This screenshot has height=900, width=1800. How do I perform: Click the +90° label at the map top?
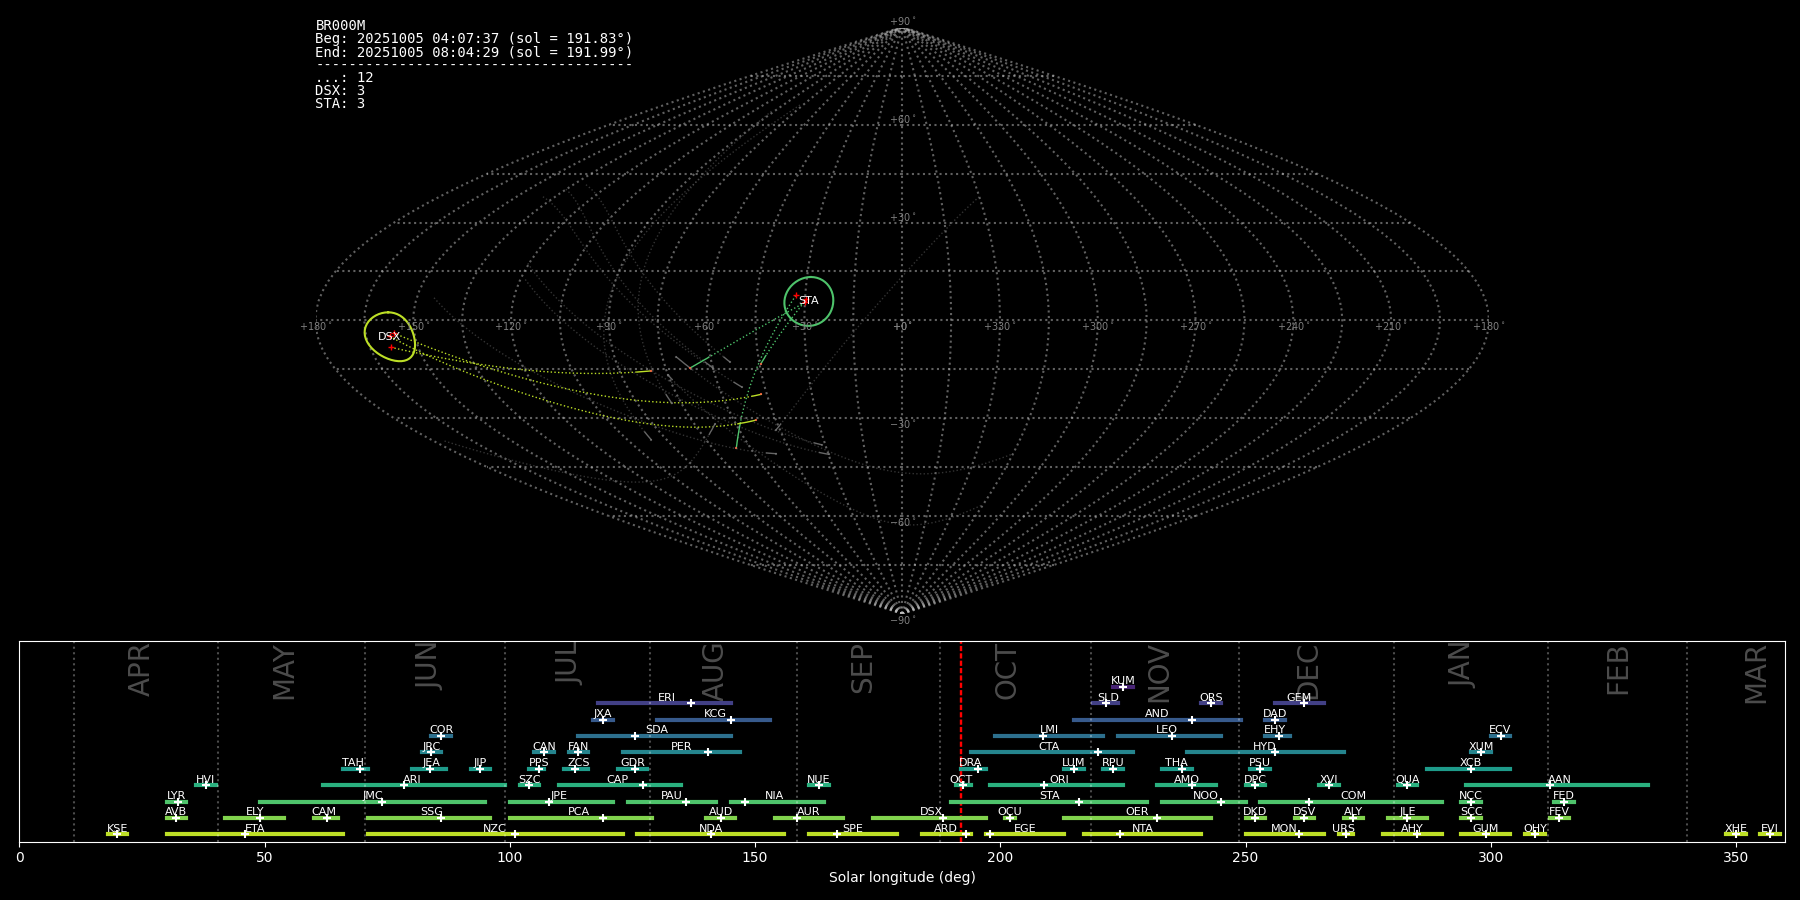[902, 21]
